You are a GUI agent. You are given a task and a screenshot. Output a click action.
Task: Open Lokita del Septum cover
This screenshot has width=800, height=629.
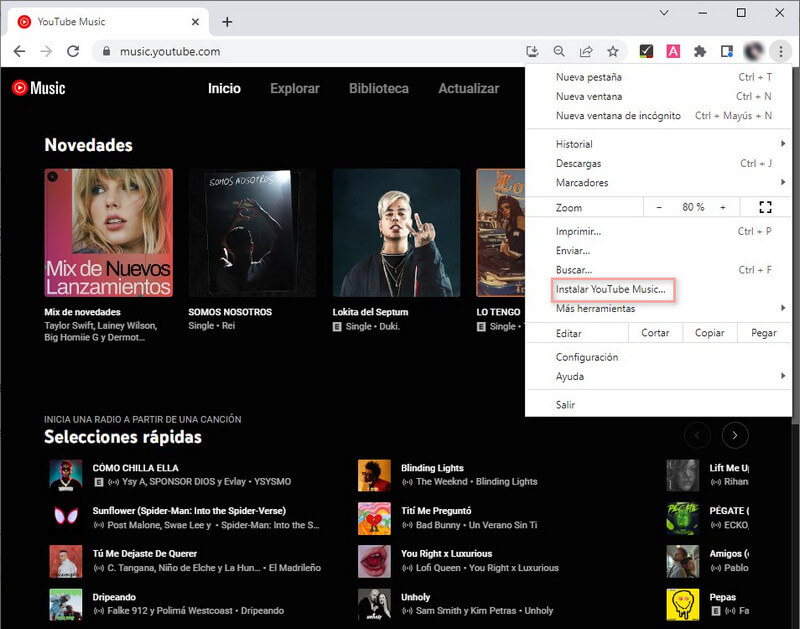click(396, 233)
